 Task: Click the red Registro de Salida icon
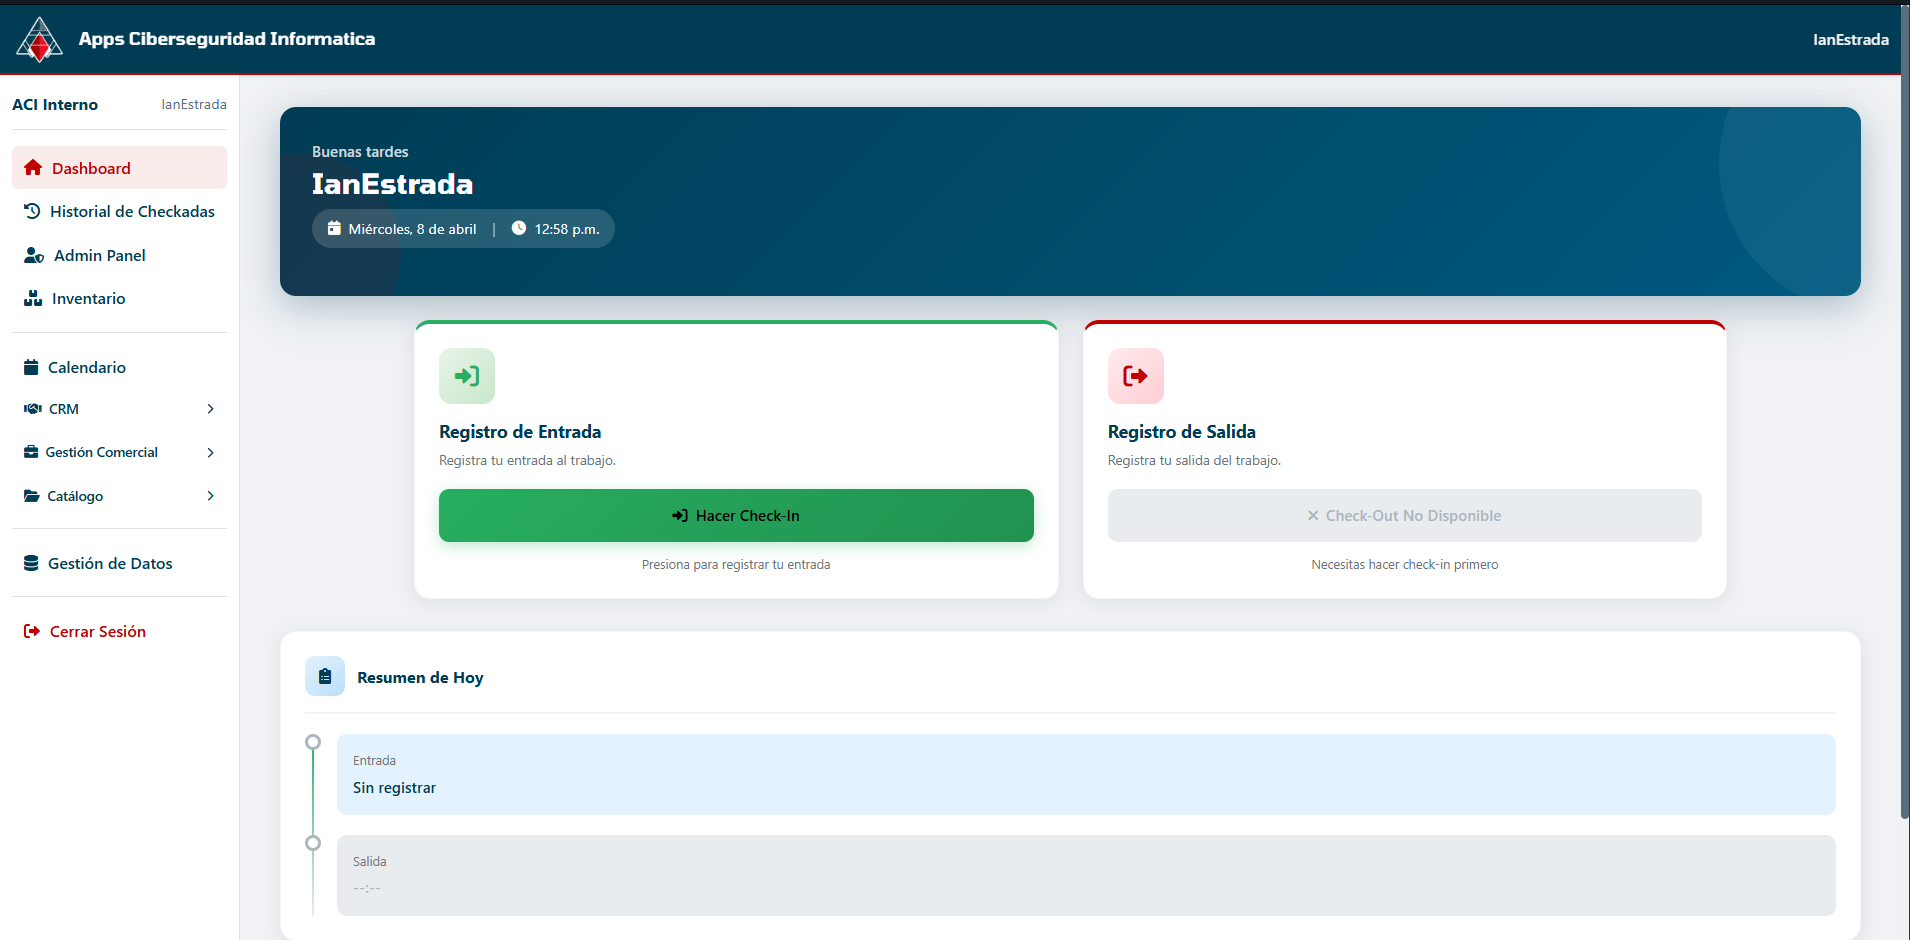(1136, 376)
